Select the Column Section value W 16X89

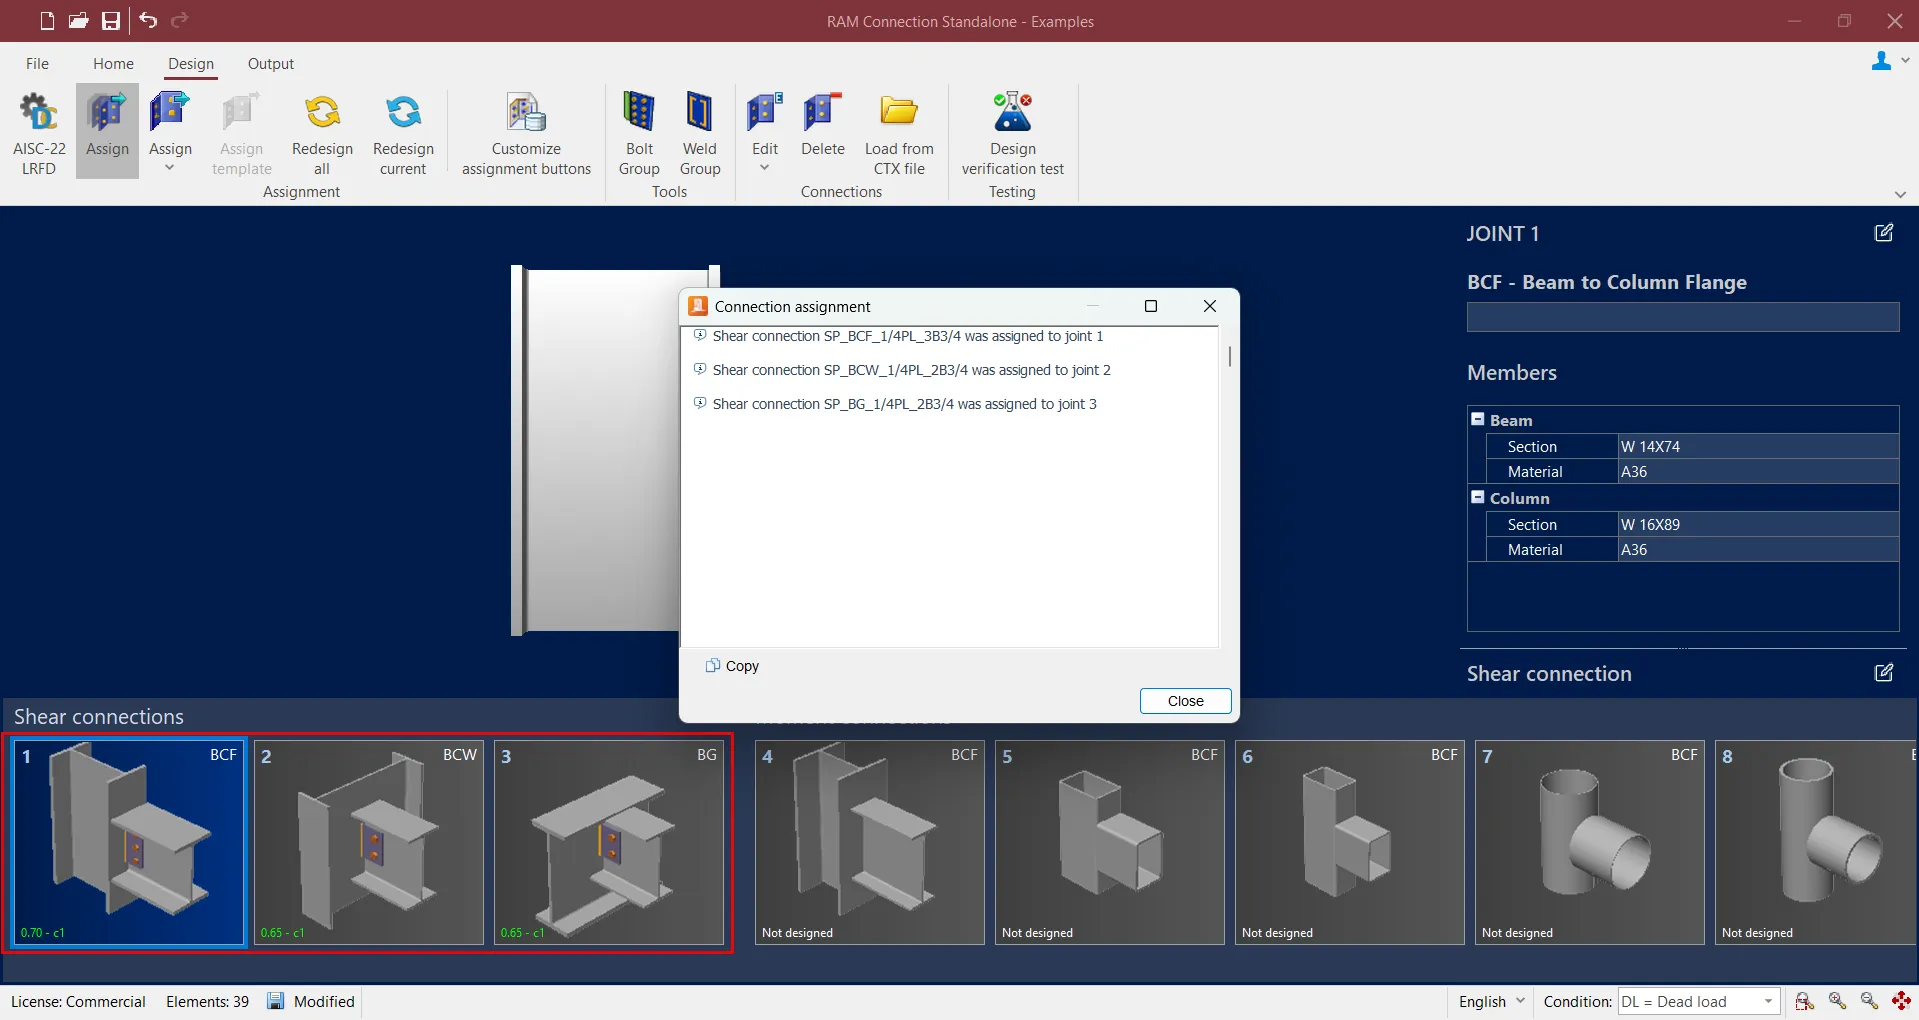[x=1758, y=524]
